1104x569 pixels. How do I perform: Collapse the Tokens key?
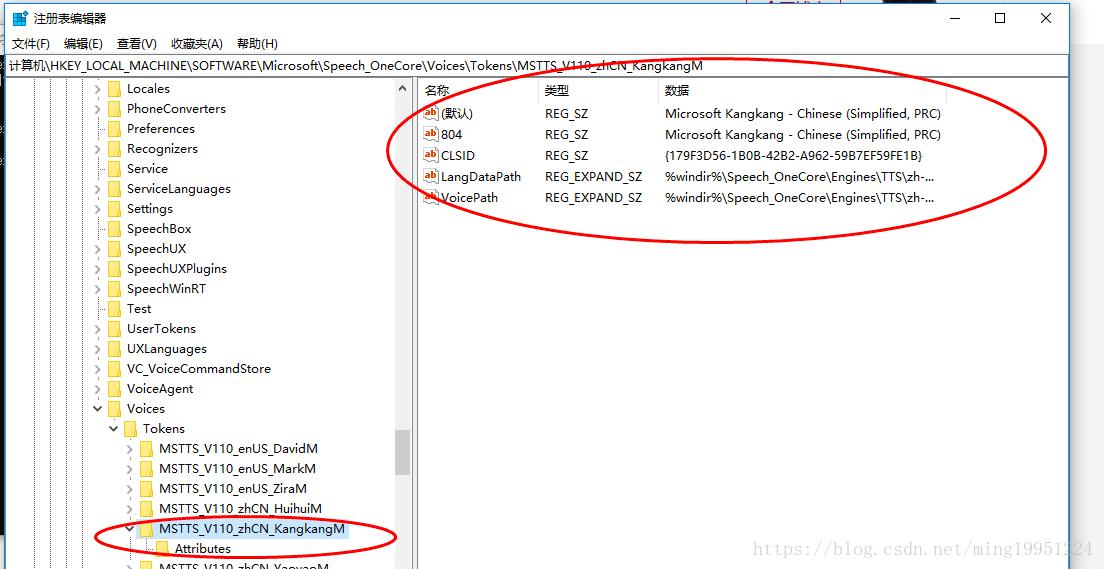(113, 429)
